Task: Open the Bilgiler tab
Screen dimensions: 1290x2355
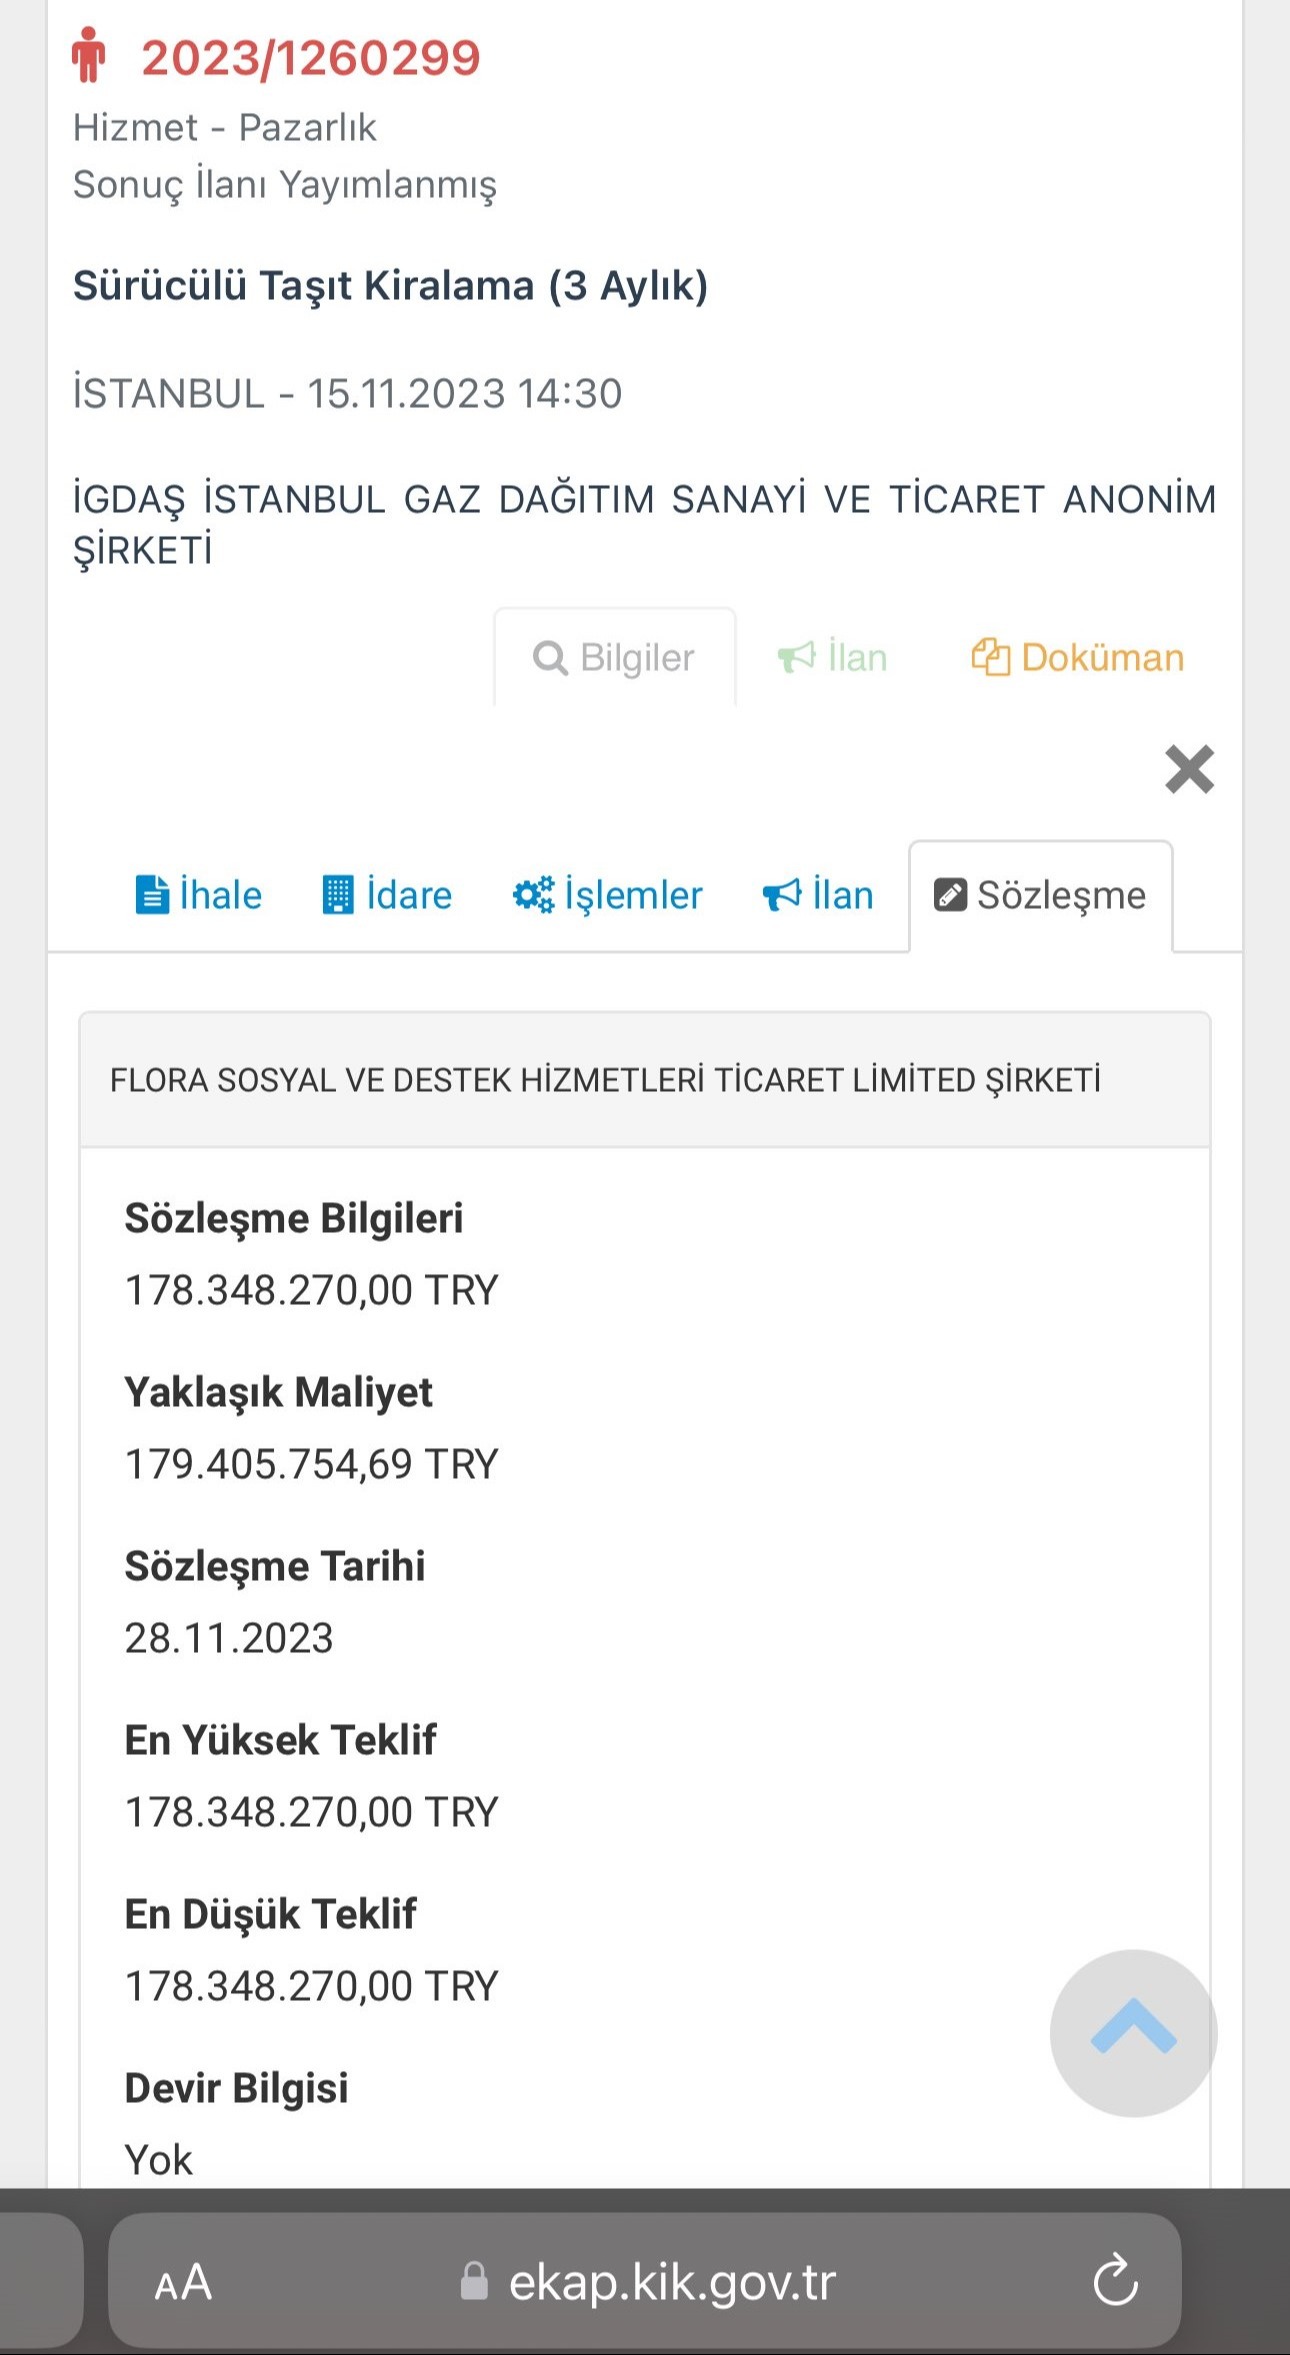Action: 637,658
